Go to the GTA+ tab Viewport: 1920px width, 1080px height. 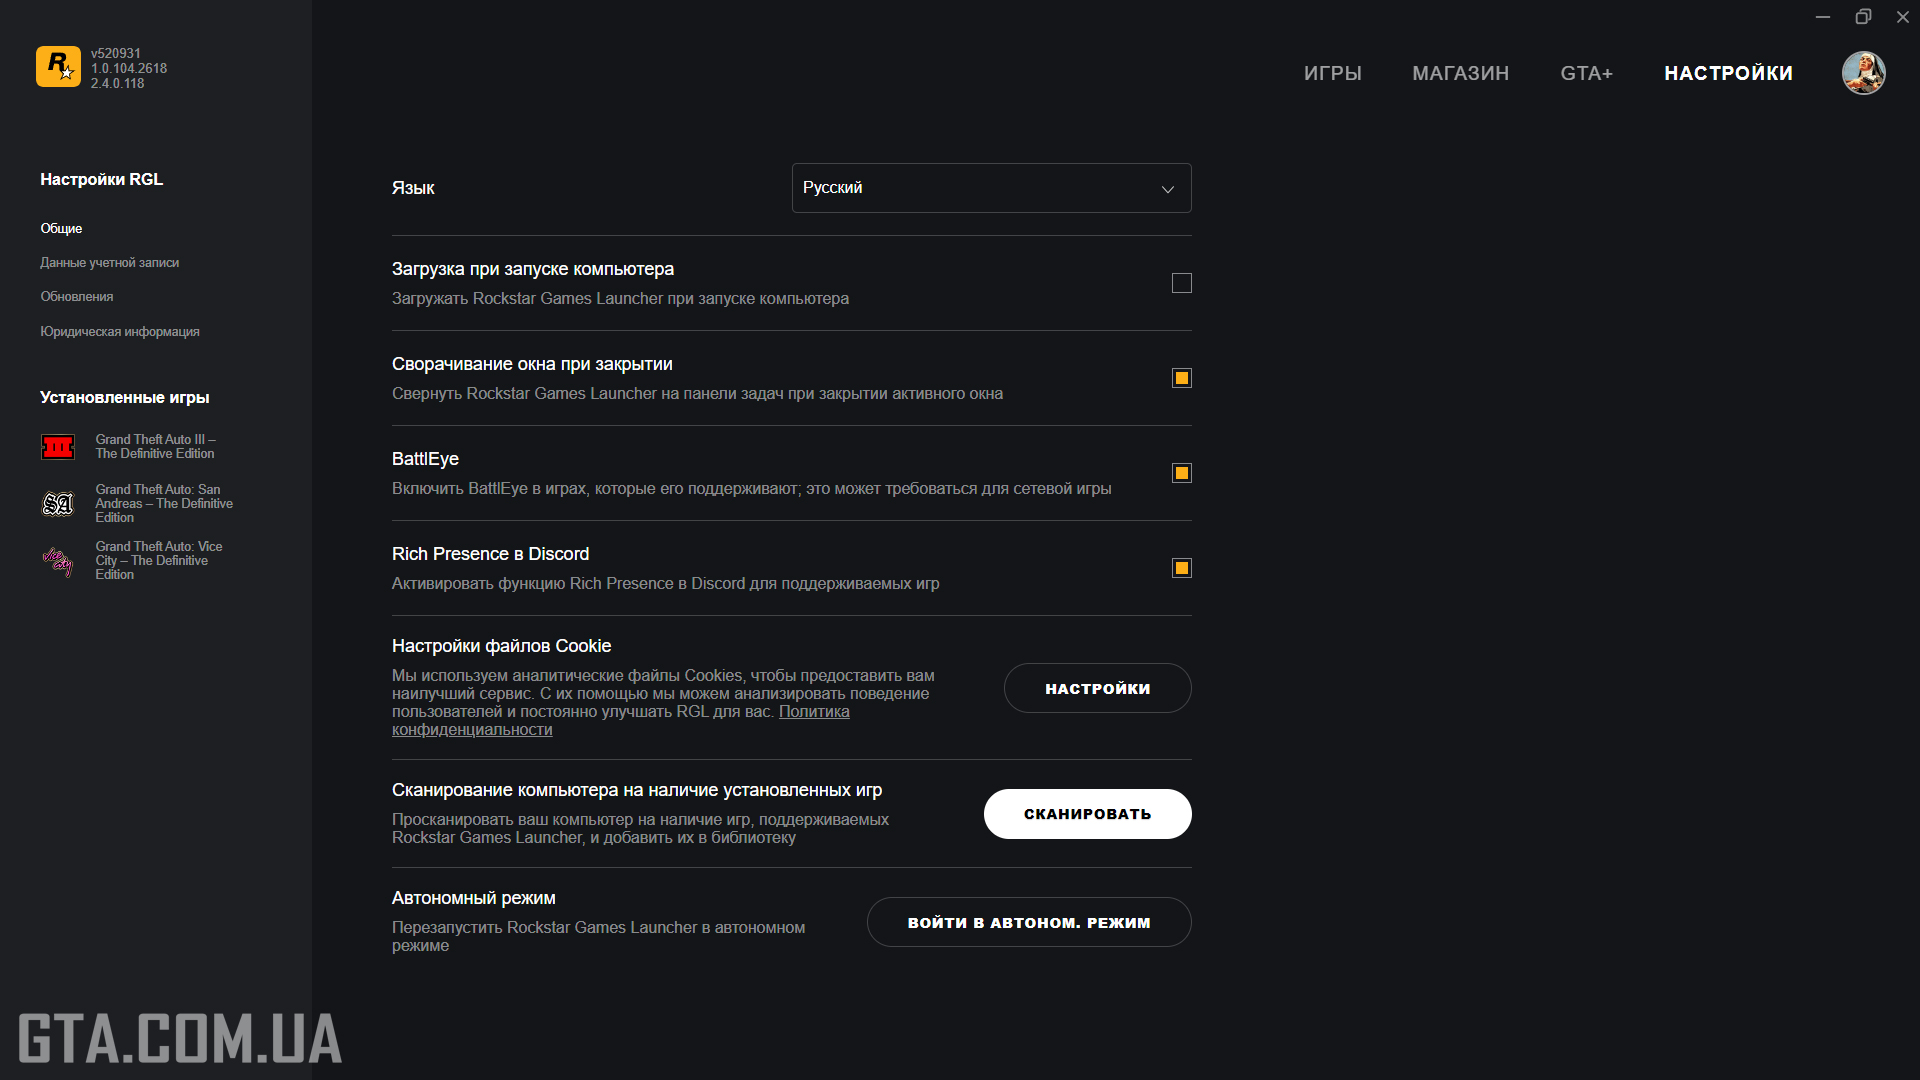(1587, 73)
